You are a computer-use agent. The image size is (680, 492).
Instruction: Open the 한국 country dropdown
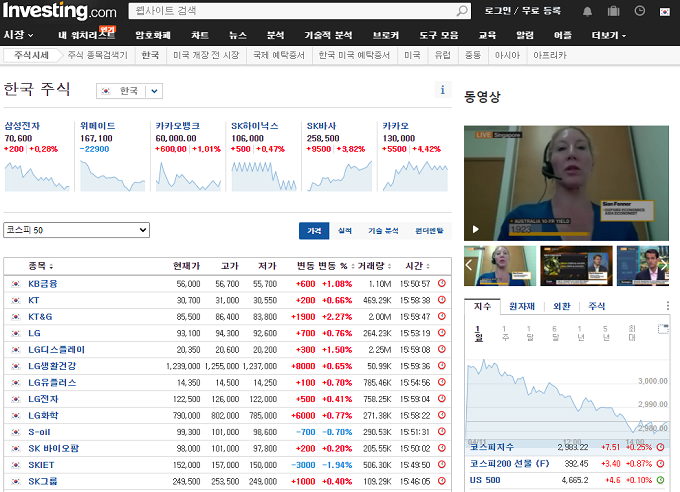129,91
